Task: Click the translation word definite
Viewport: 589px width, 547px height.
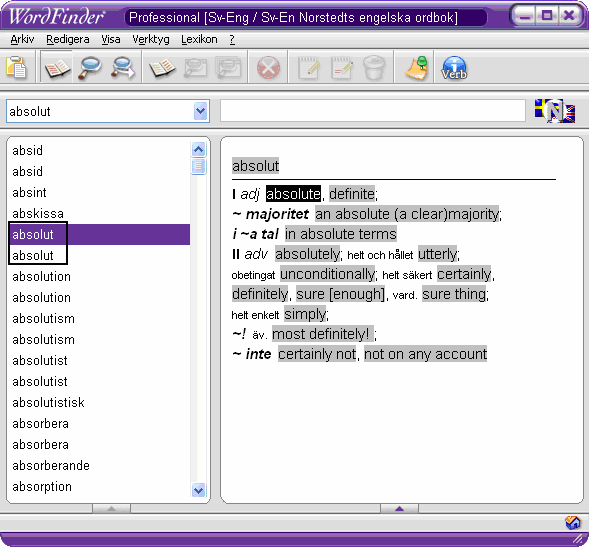Action: coord(352,194)
